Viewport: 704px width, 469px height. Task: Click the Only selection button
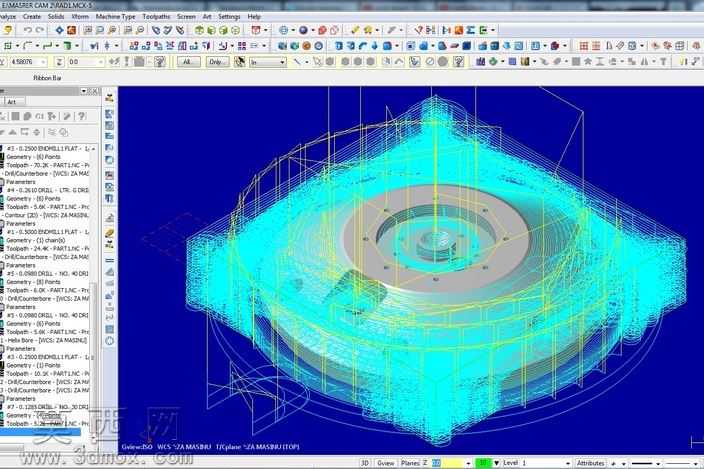click(x=217, y=62)
